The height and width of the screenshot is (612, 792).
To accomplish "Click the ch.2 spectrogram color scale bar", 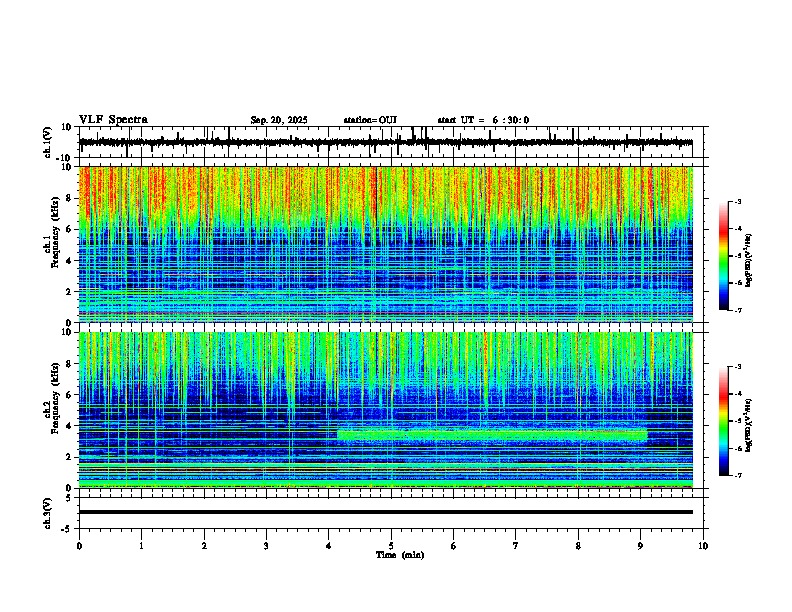I will click(724, 421).
